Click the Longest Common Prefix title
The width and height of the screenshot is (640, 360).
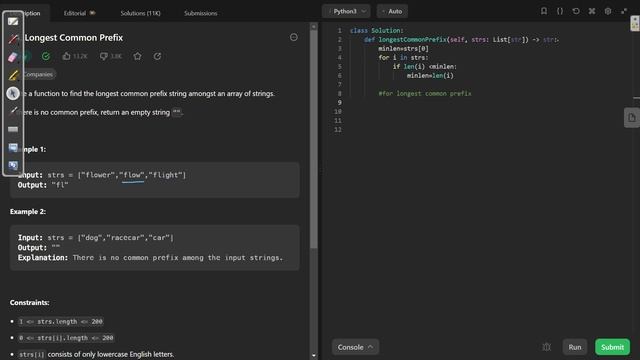73,38
